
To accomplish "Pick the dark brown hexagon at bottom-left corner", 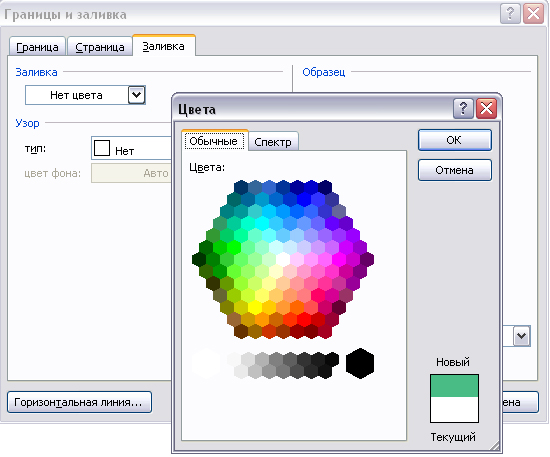I will coord(241,331).
